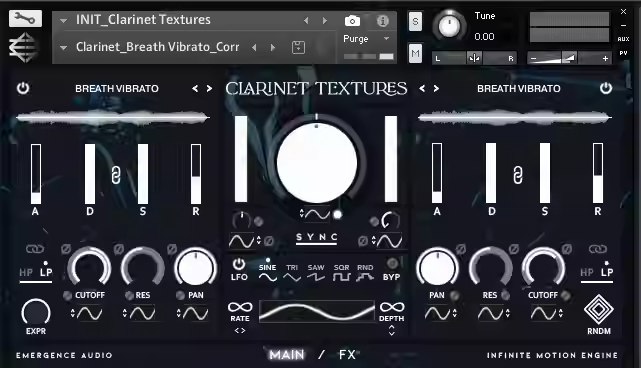Image resolution: width=641 pixels, height=368 pixels.
Task: Click the Tune value 0.00
Action: pos(484,37)
